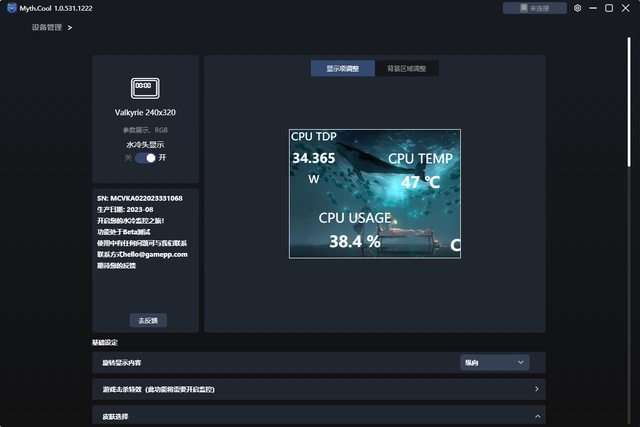Screen dimensions: 640x427
Task: Open the 旋转显示内容 rotation dropdown
Action: point(494,362)
